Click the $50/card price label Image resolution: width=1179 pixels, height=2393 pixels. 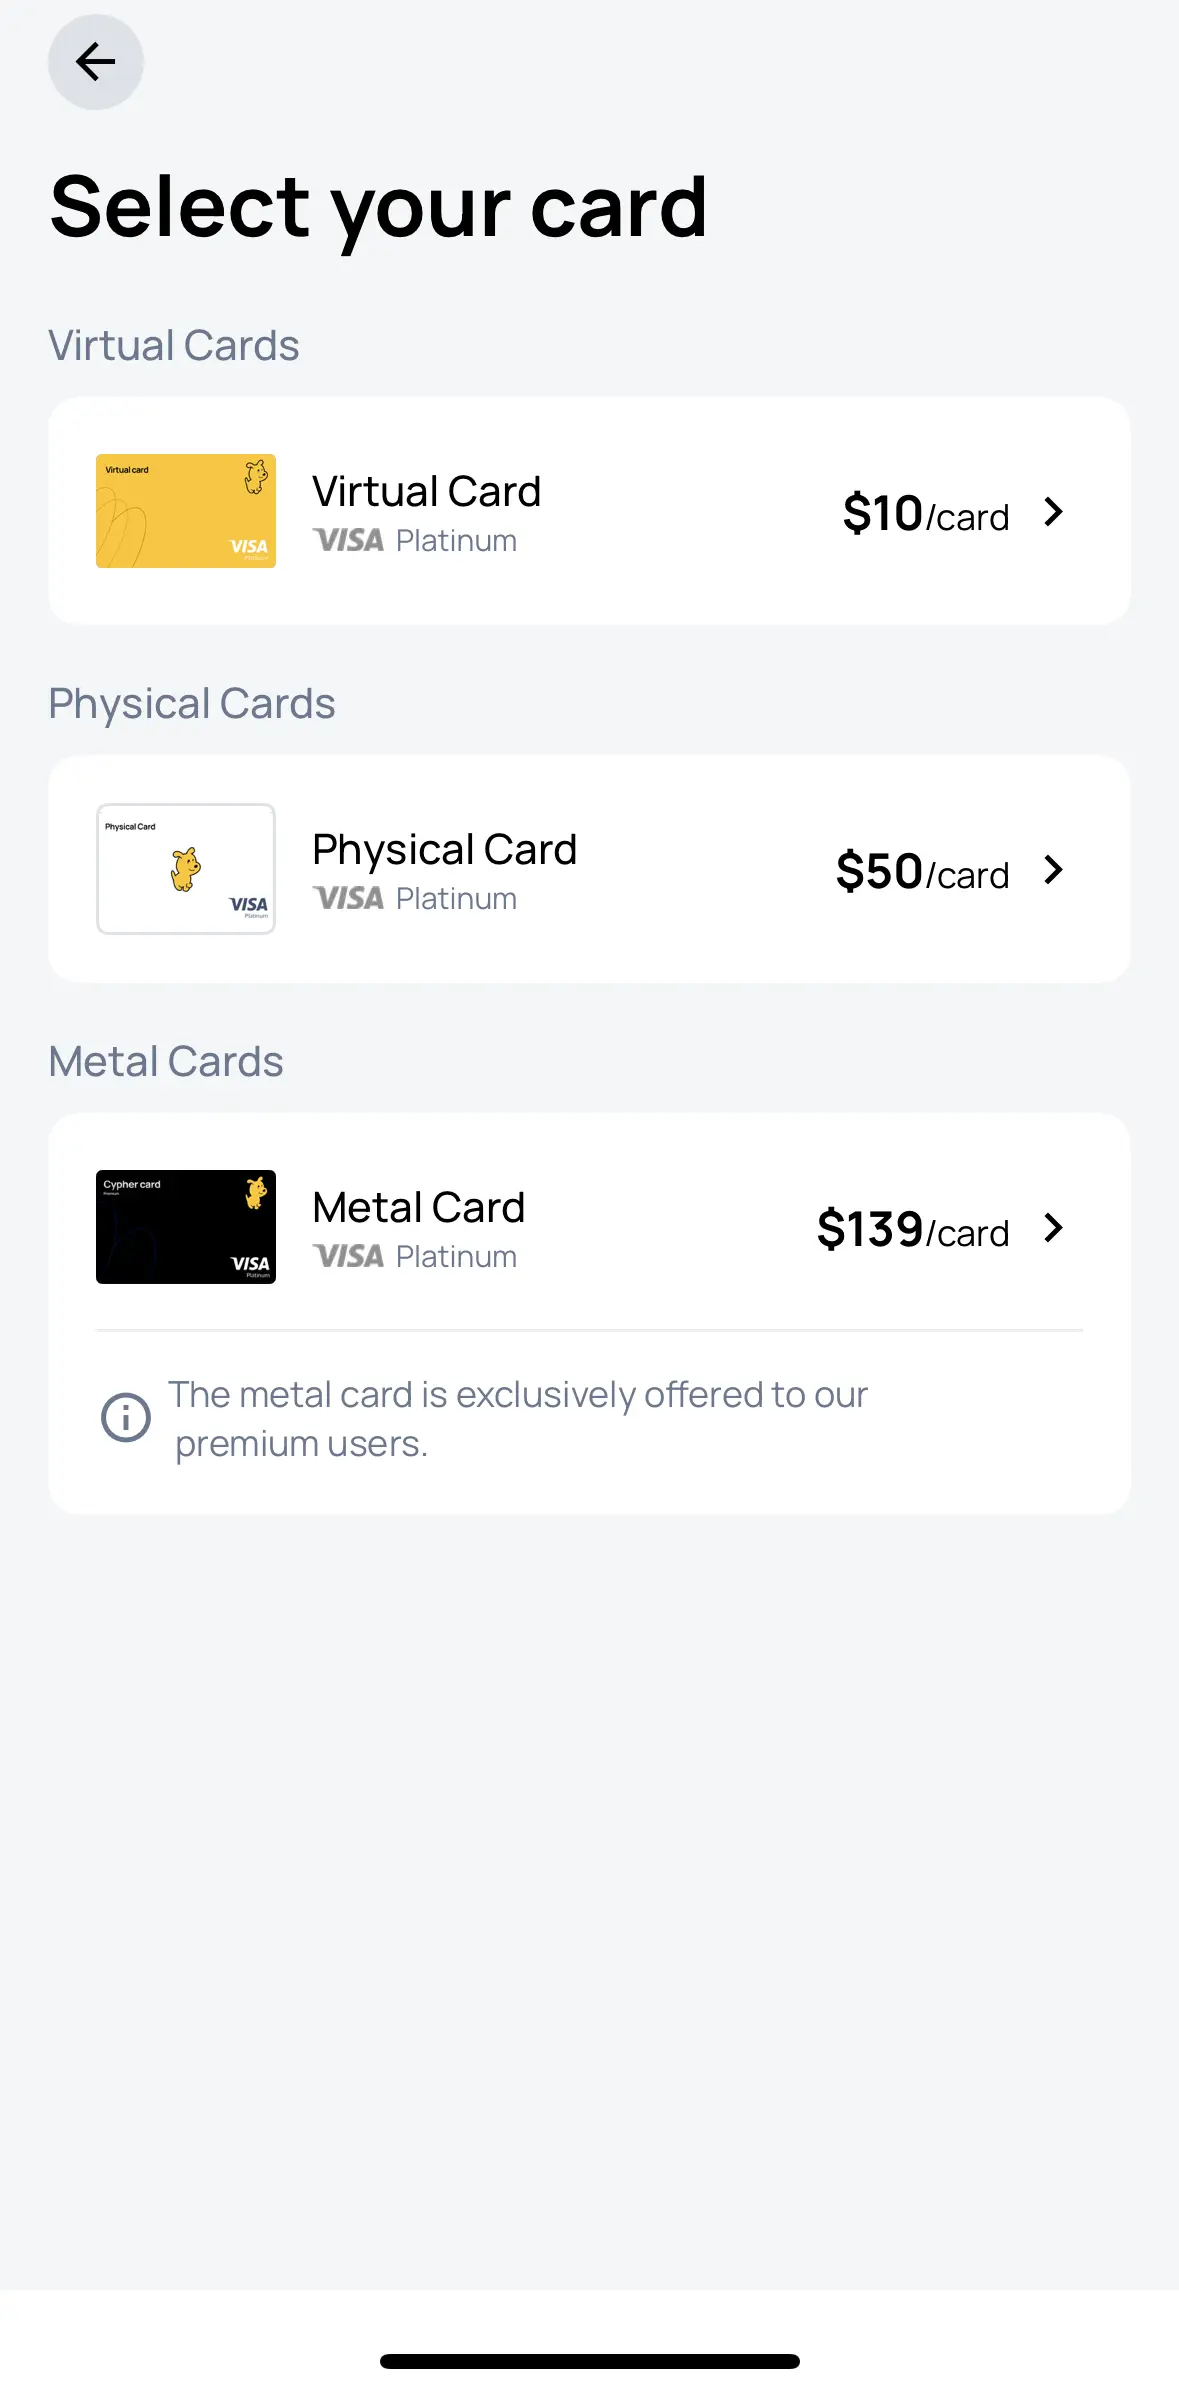pyautogui.click(x=922, y=872)
